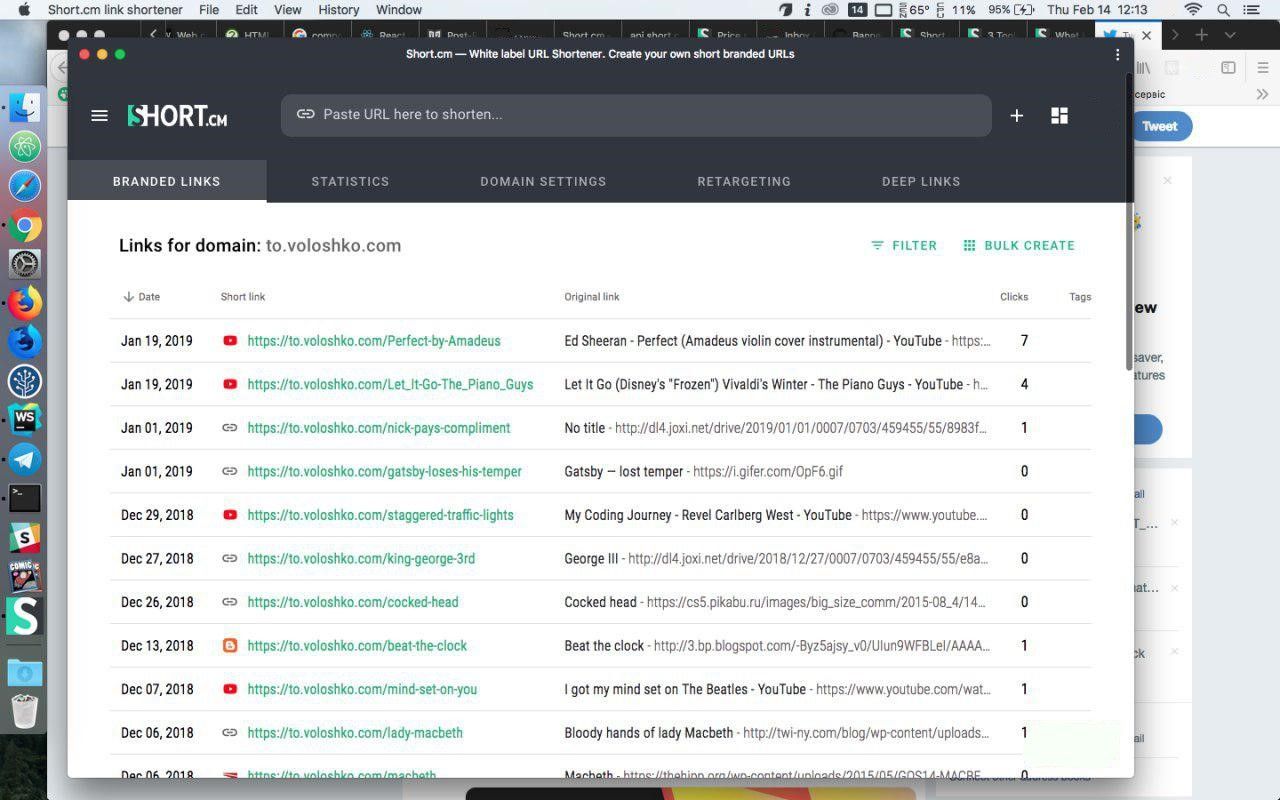Click the Short.cm logo

point(177,116)
